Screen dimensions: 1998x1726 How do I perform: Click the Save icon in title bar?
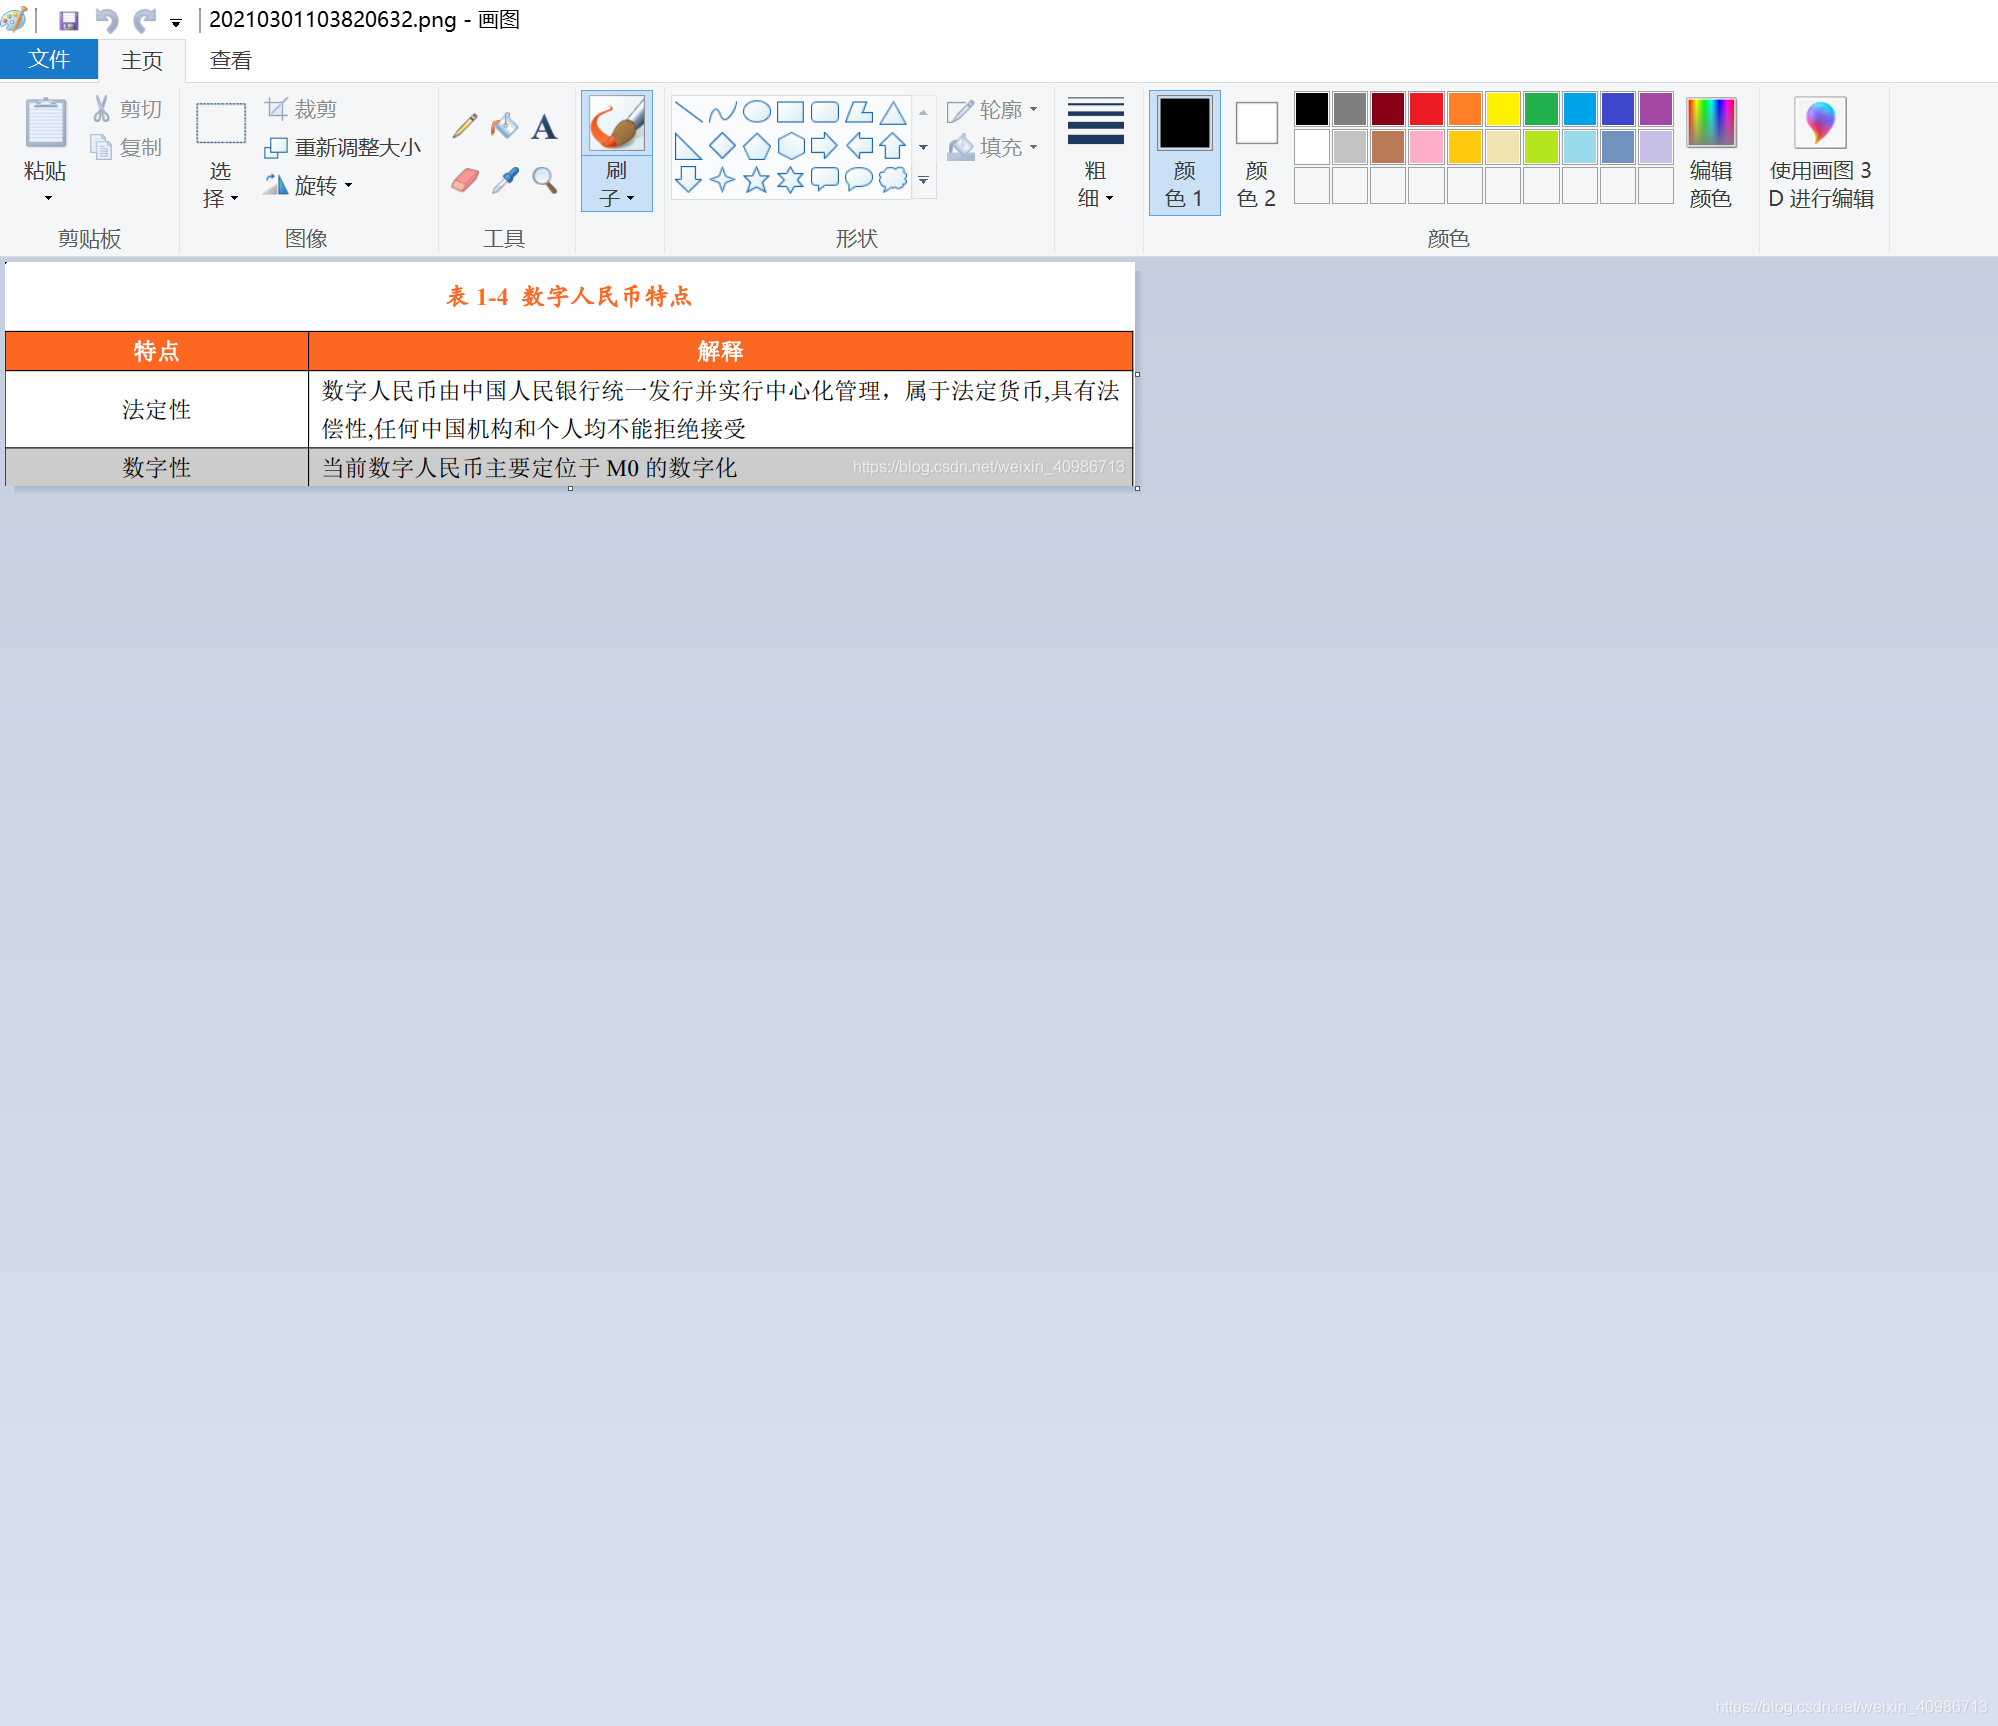click(69, 20)
